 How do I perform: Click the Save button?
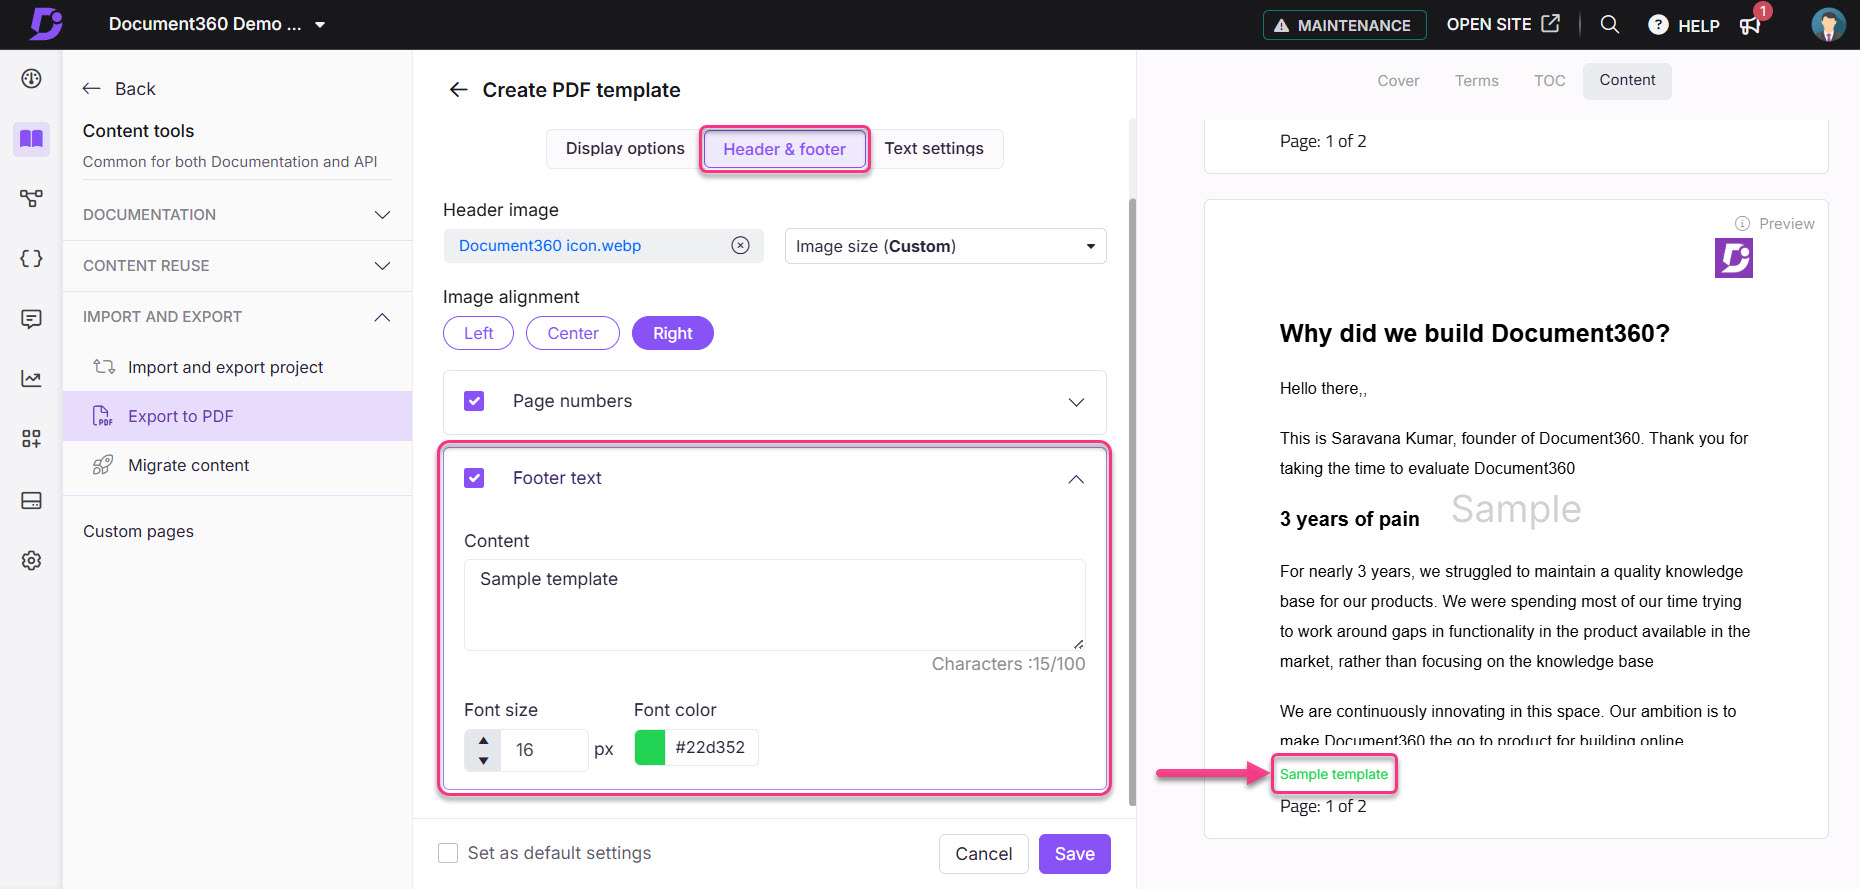tap(1075, 854)
